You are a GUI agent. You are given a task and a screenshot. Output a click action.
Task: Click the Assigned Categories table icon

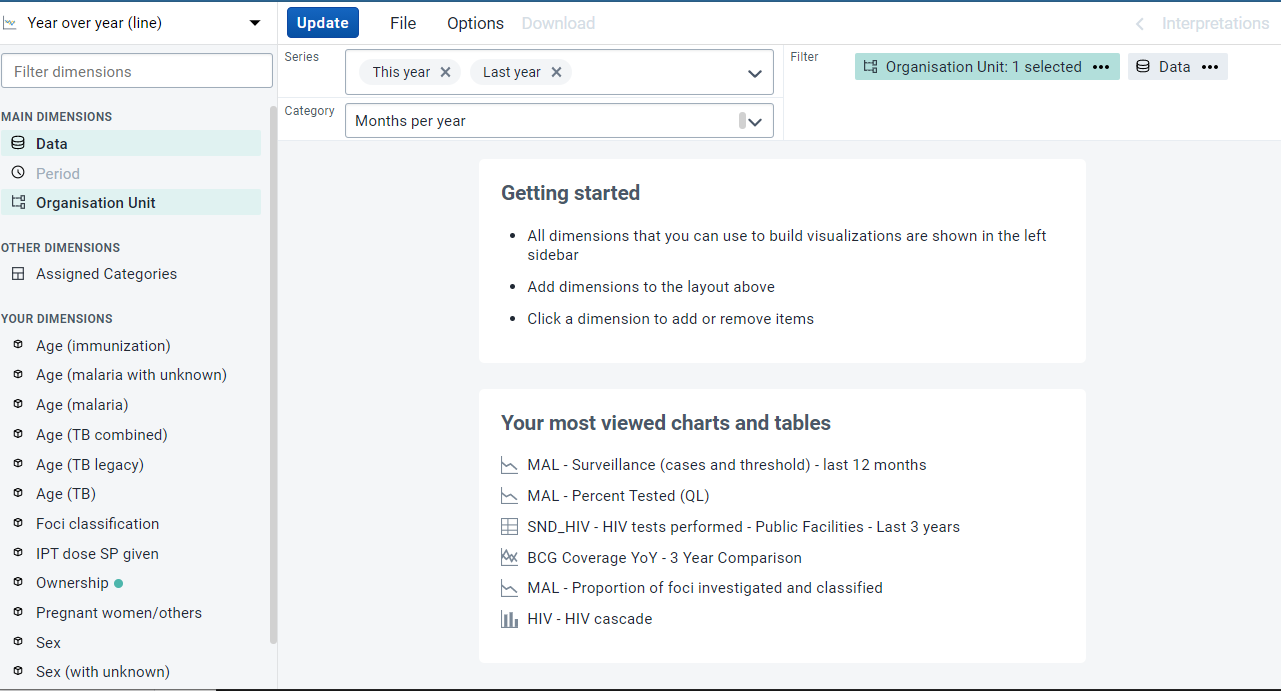[x=18, y=273]
